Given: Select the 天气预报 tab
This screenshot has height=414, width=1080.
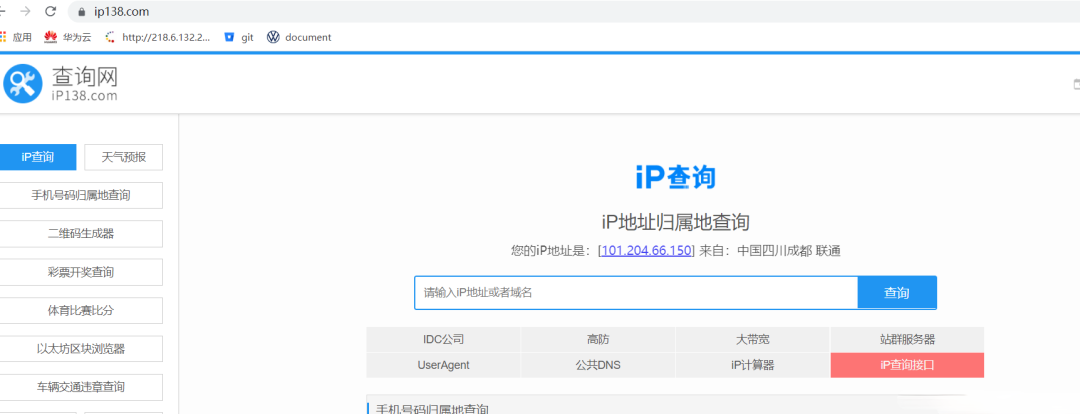Looking at the screenshot, I should click(x=124, y=157).
